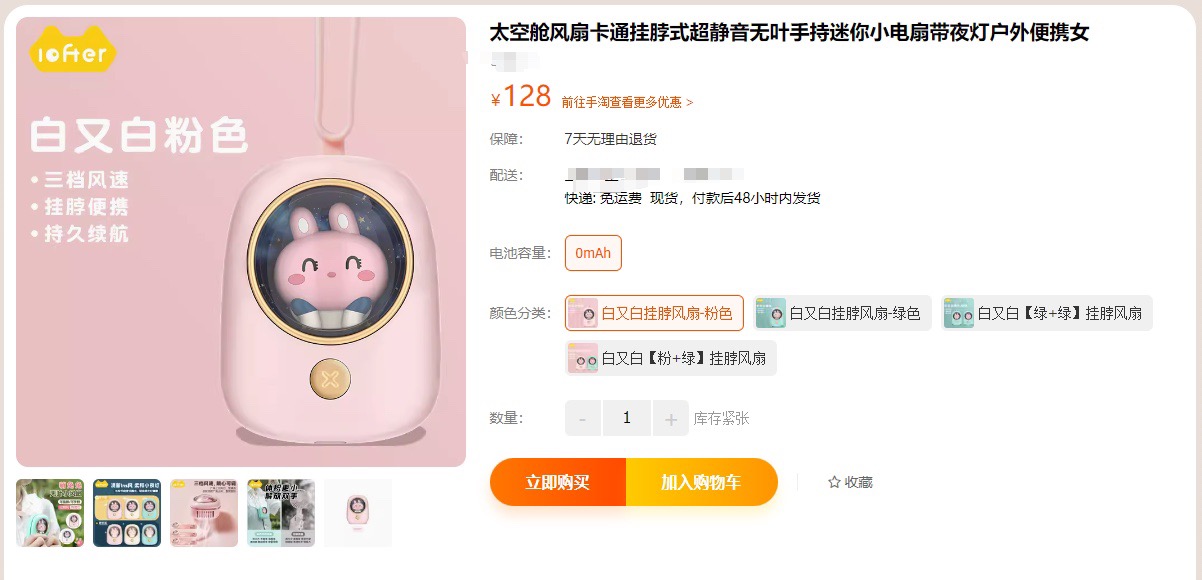Screen dimensions: 1202x580
Task: Click the green swatch icon in 白又白挂脖风扇-绿色 option
Action: [x=770, y=313]
